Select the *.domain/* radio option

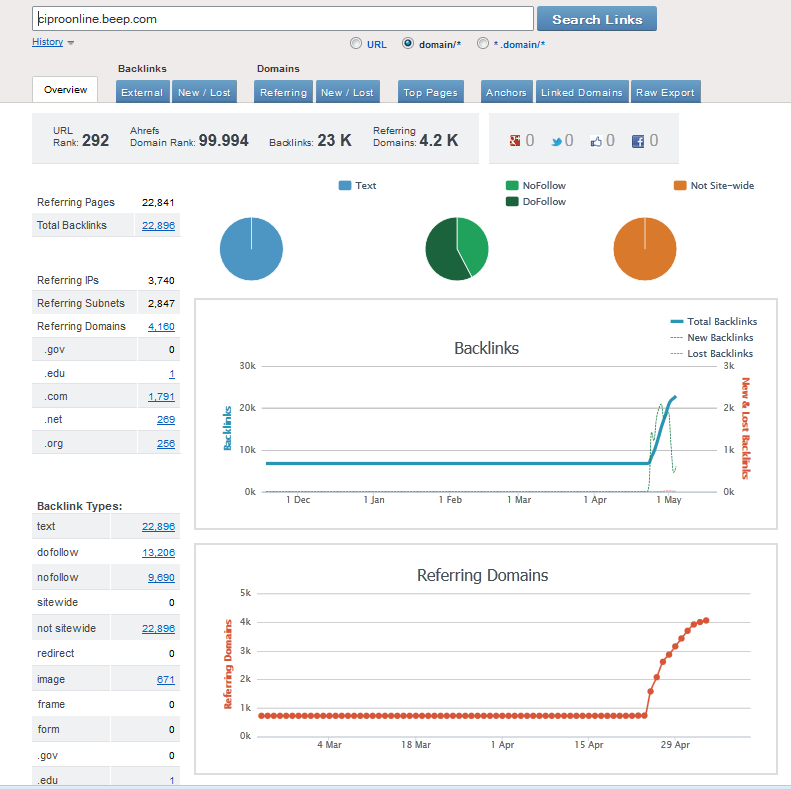tap(483, 43)
